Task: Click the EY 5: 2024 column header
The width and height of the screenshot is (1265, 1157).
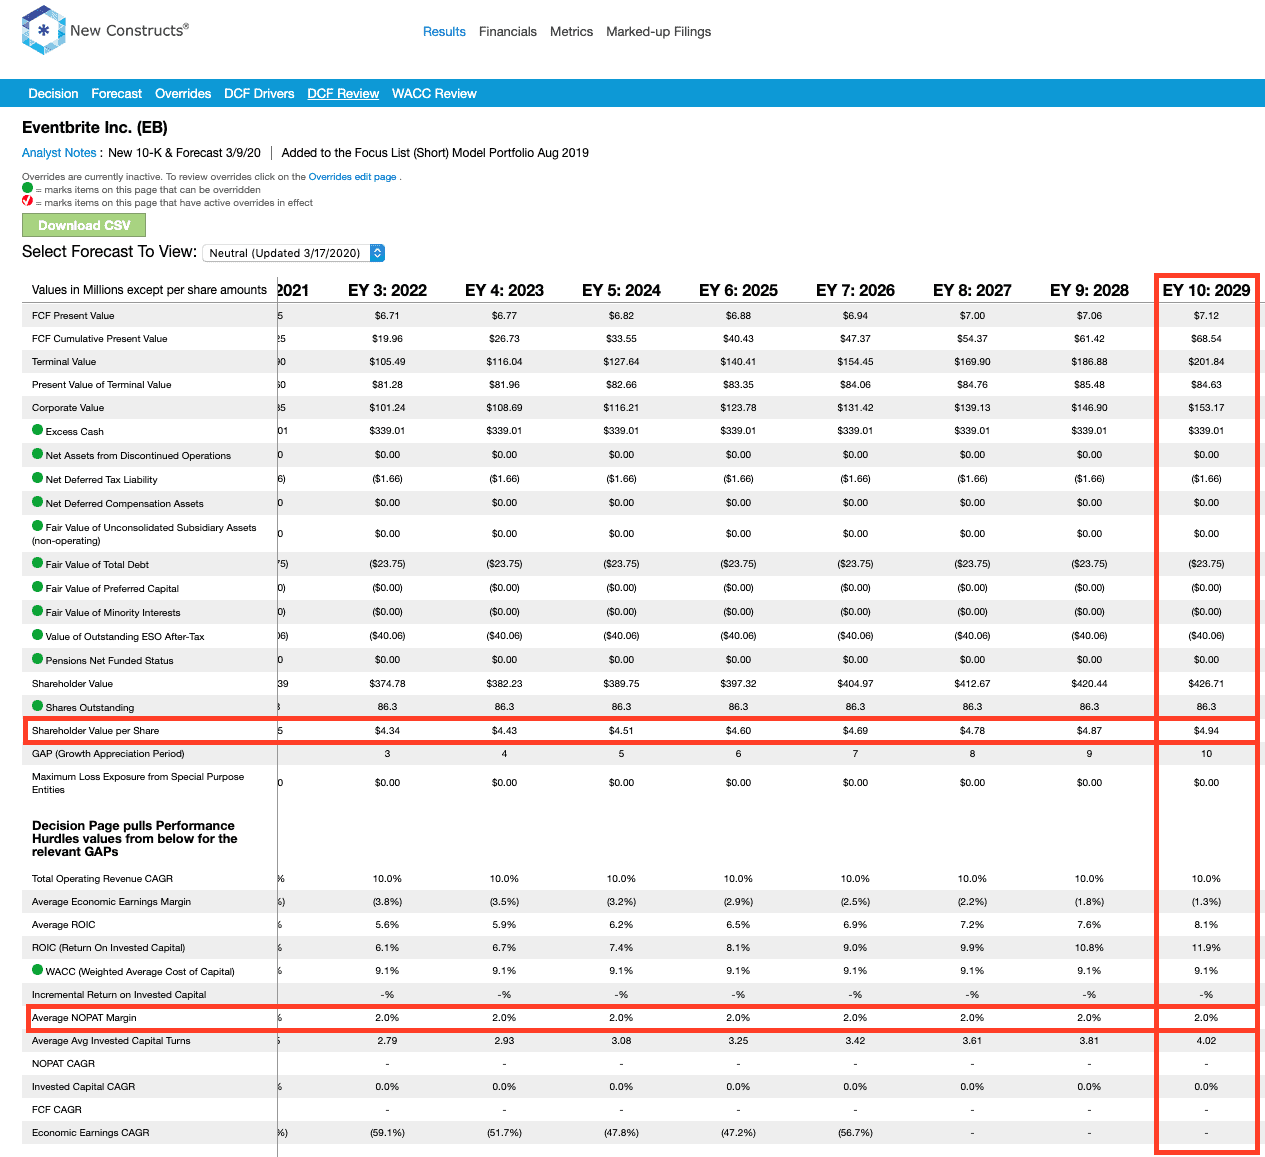Action: point(621,290)
